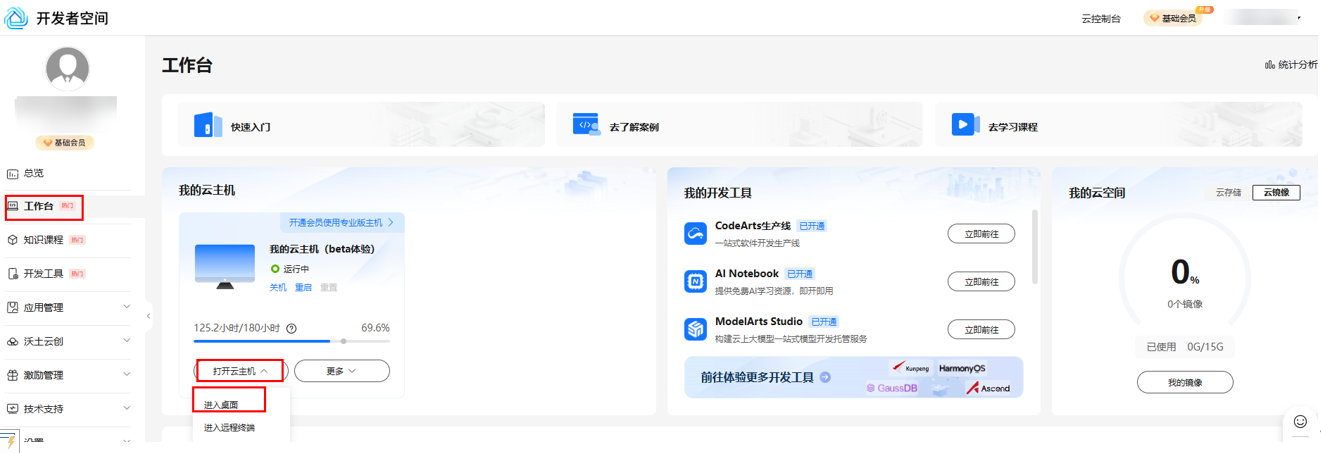Expand 应用管理 sidebar chevron

pyautogui.click(x=127, y=307)
